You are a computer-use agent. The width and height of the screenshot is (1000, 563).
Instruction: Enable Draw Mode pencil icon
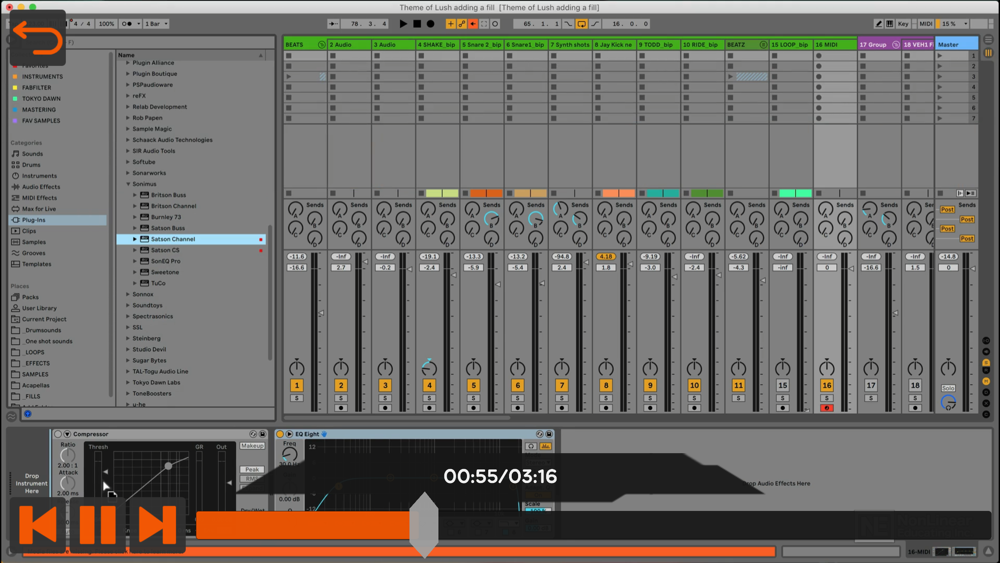[878, 24]
